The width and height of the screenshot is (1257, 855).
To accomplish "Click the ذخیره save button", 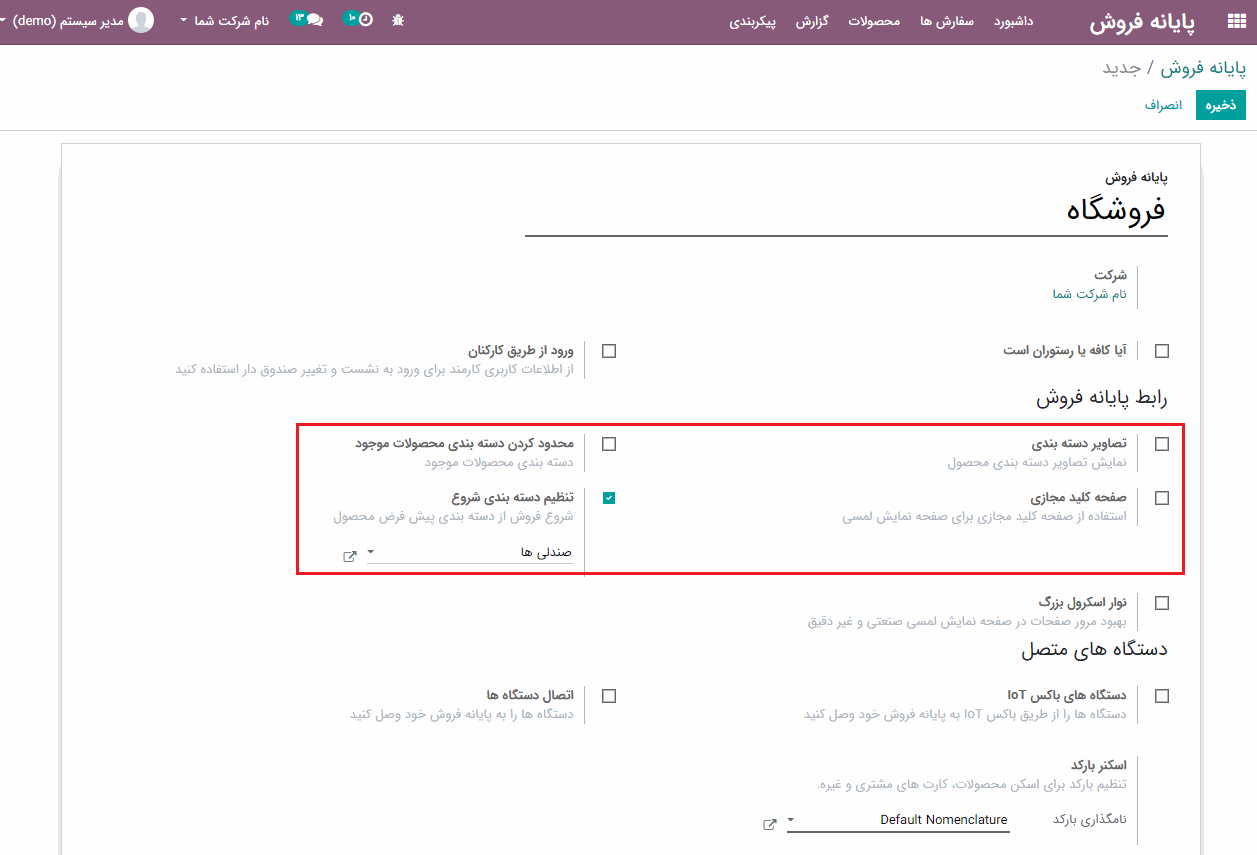I will [1220, 105].
